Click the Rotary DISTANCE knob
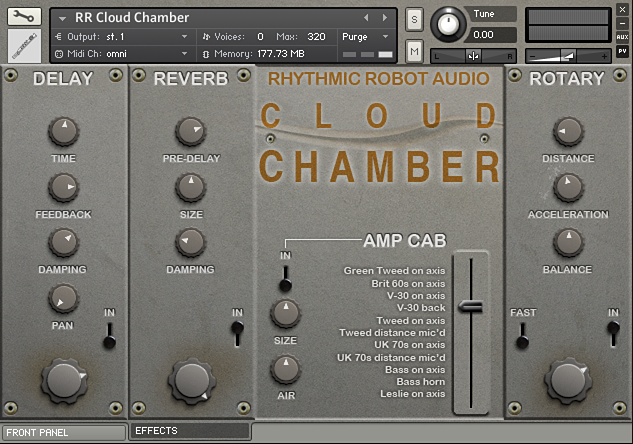The width and height of the screenshot is (633, 444). [x=568, y=132]
